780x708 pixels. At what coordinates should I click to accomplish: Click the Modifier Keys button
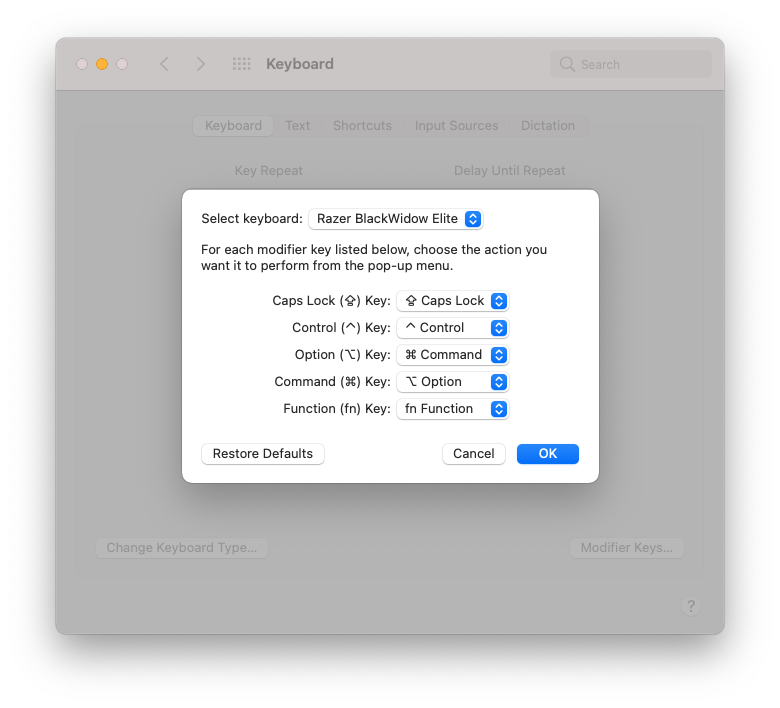[x=627, y=548]
